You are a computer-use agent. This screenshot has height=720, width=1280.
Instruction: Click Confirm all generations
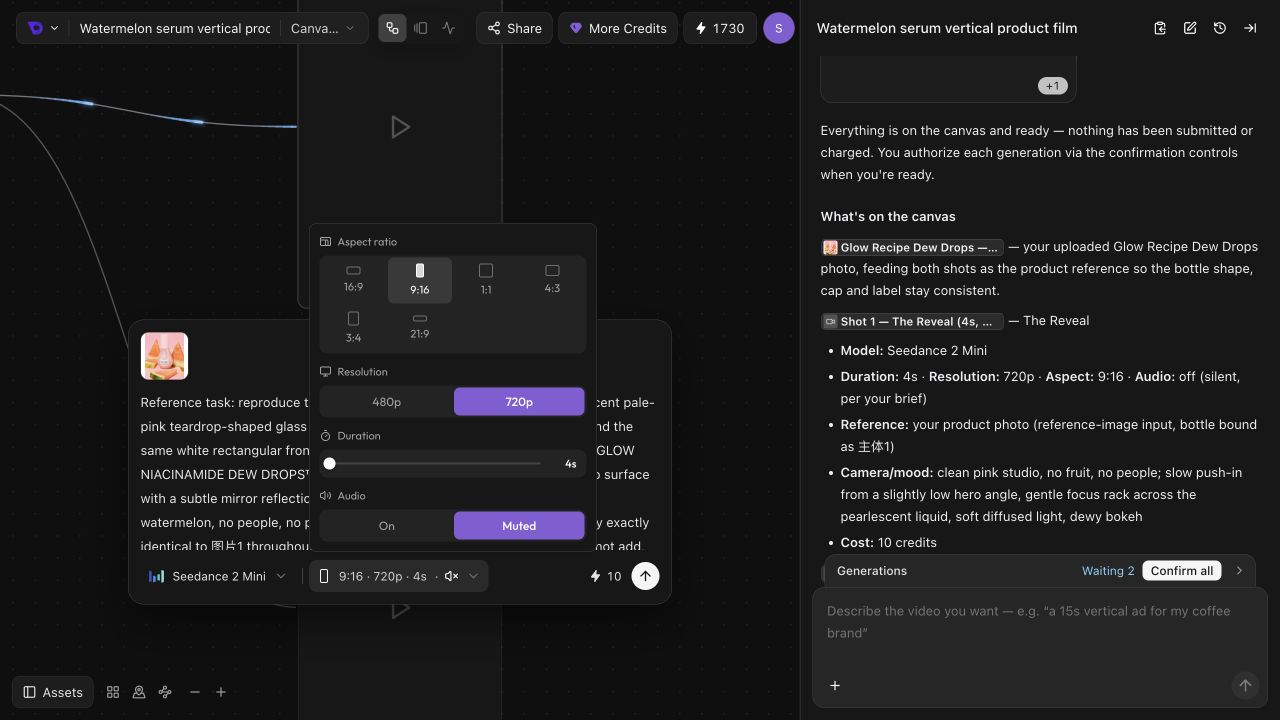1181,571
